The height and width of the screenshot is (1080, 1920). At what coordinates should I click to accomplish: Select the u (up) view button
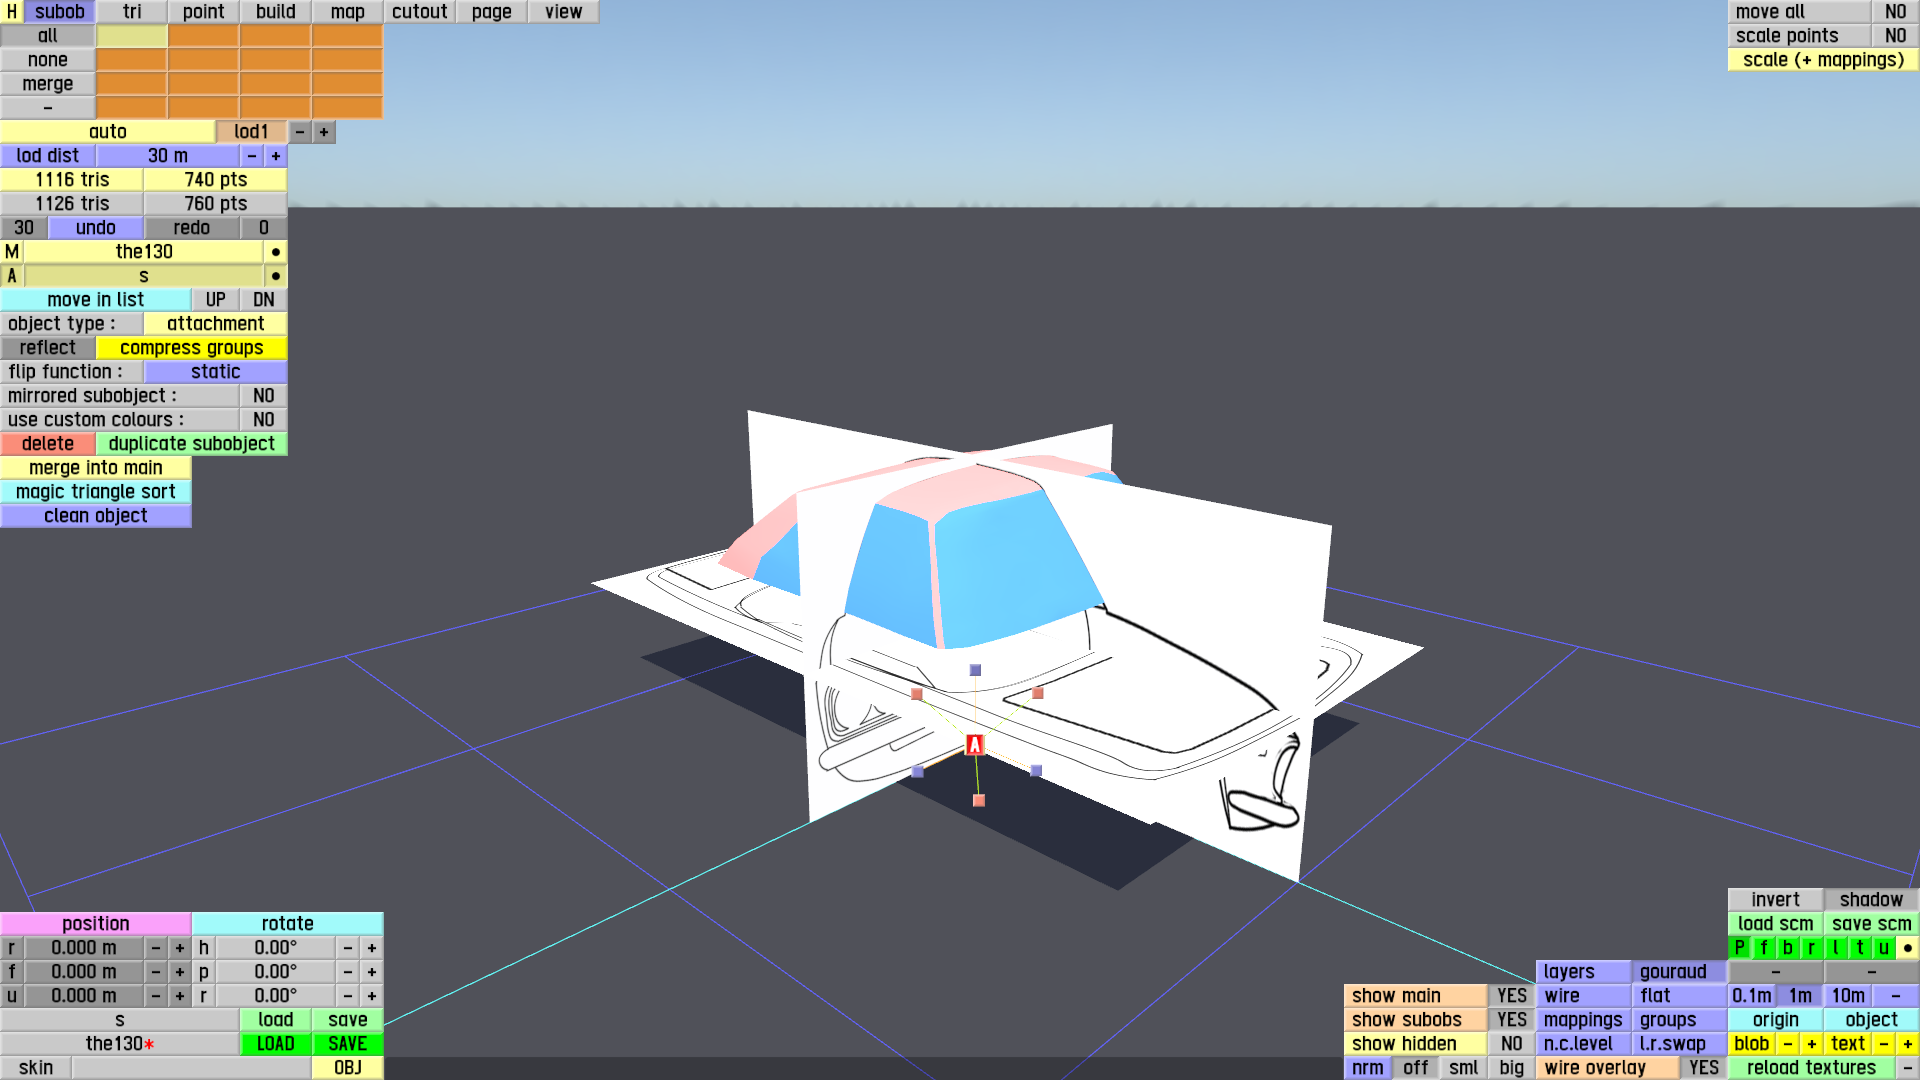click(1883, 948)
